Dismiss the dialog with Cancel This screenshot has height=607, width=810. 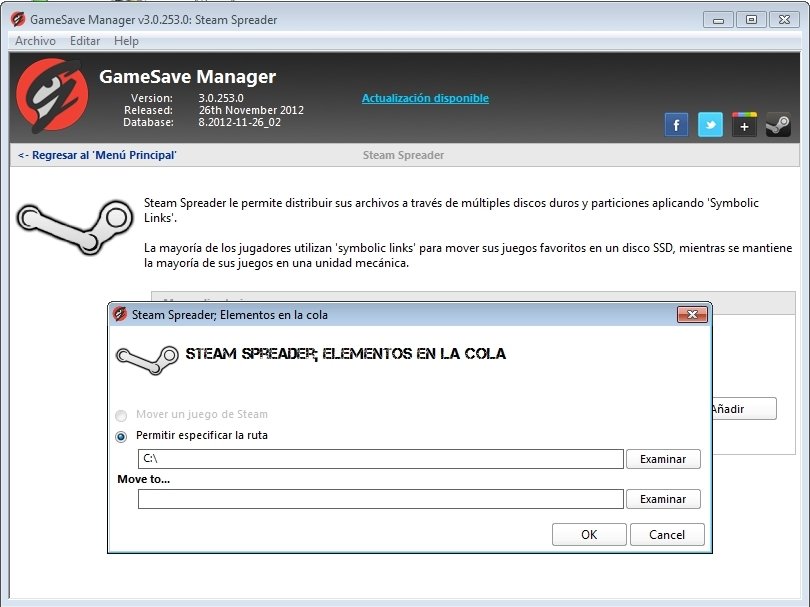tap(667, 534)
